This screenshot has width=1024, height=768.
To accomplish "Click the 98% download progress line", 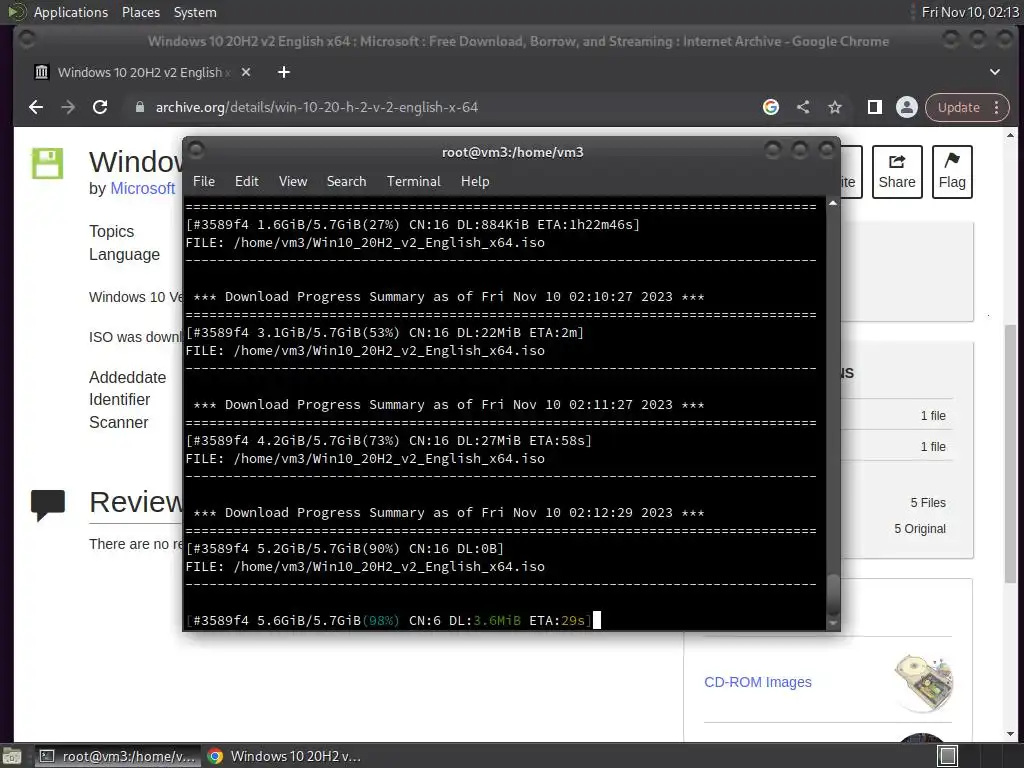I will coord(389,620).
